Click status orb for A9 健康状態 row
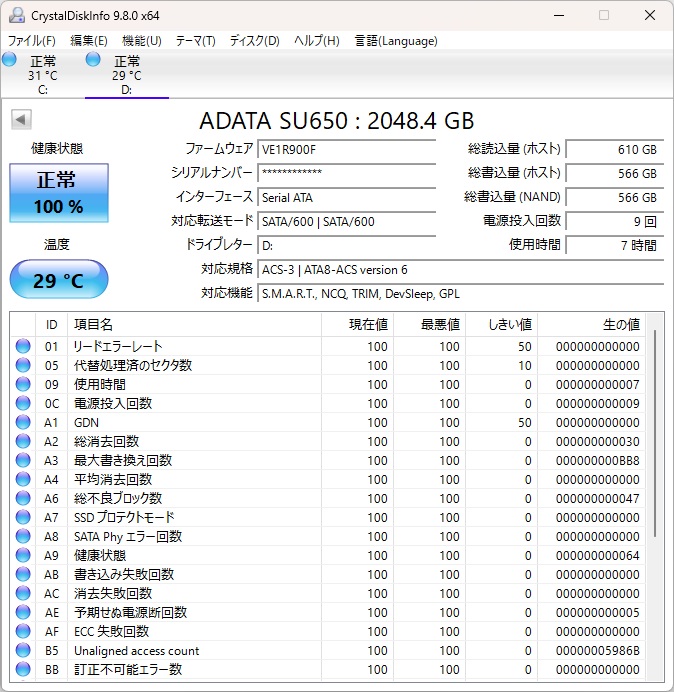Viewport: 674px width, 692px height. click(23, 555)
